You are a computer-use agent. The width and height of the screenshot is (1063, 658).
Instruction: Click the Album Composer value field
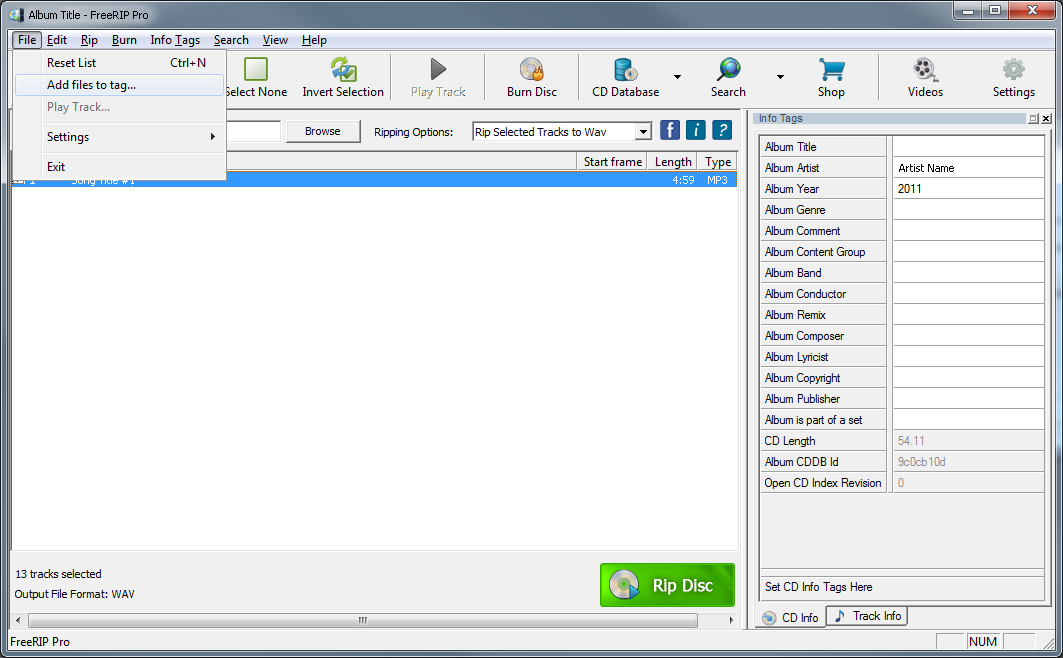(x=968, y=335)
